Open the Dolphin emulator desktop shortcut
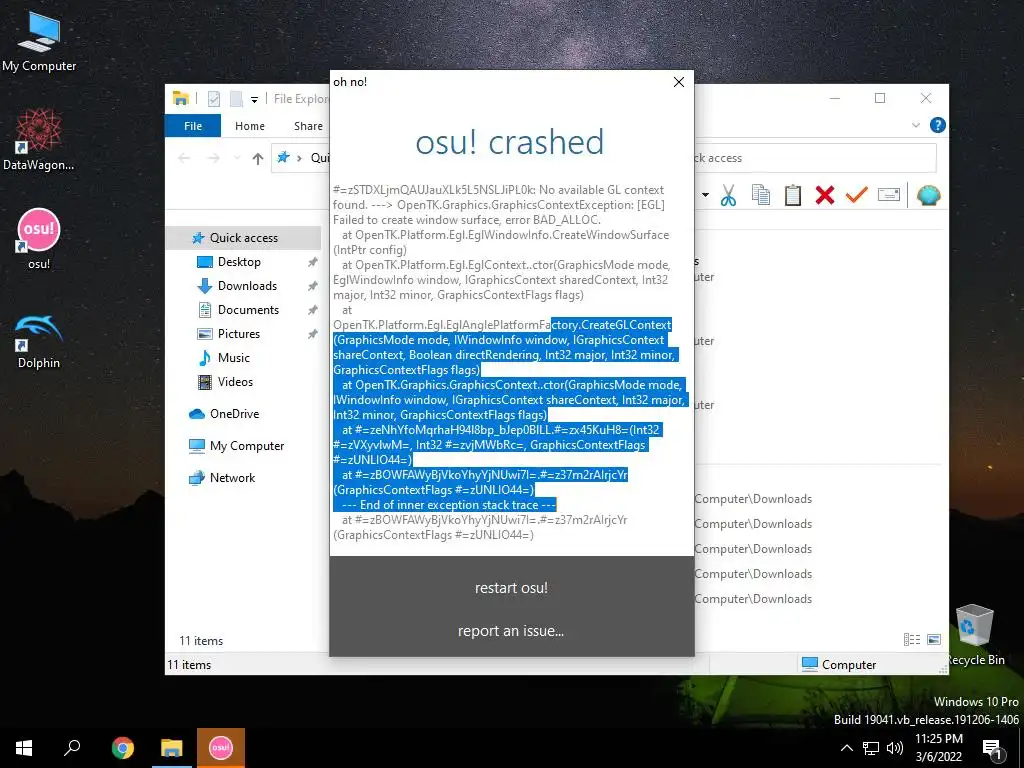1024x768 pixels. tap(39, 342)
